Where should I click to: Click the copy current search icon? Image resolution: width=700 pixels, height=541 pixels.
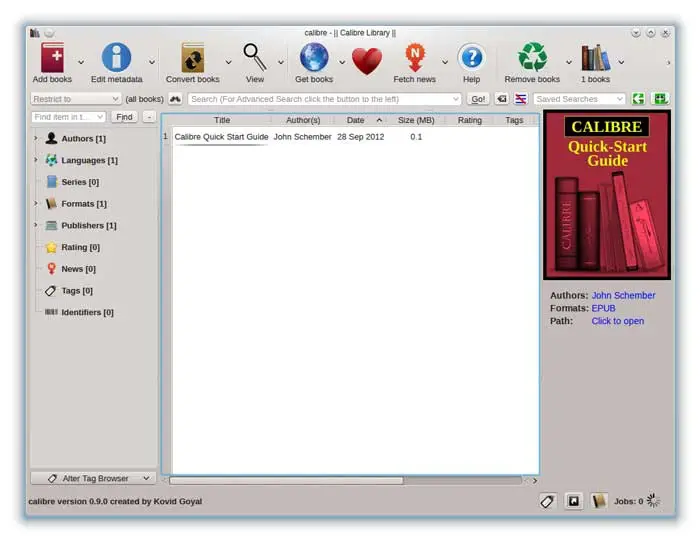[638, 99]
